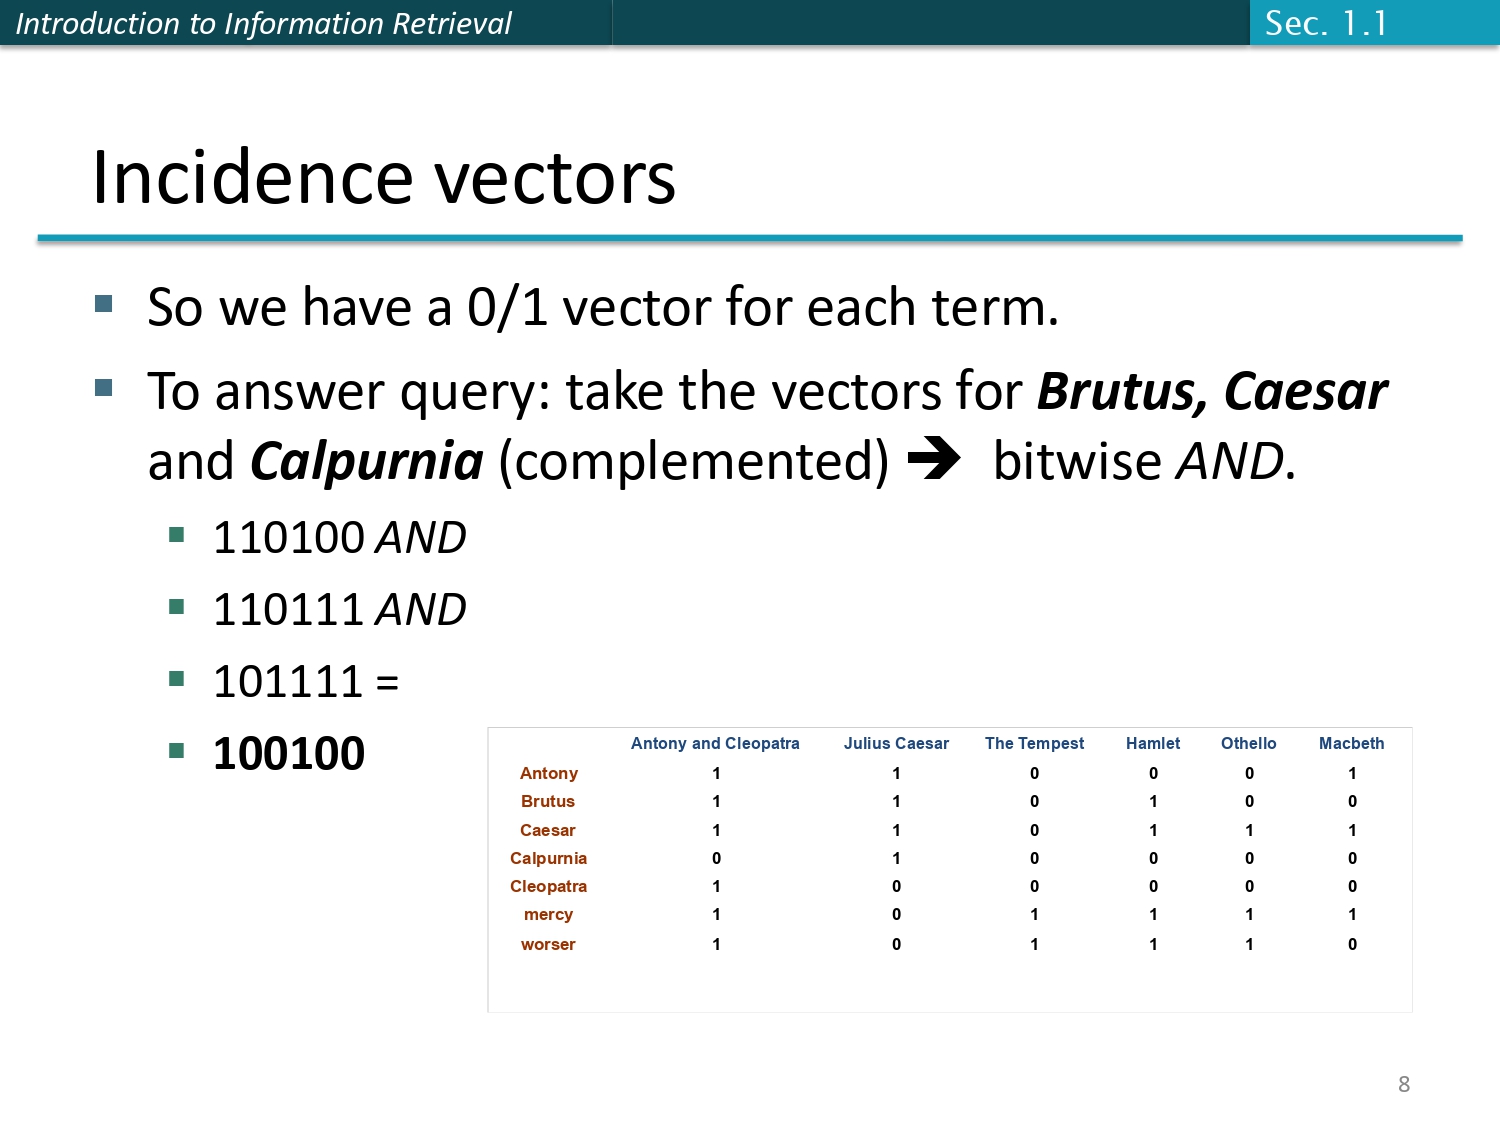
Task: Click the Calpurnia row label in the table
Action: click(x=548, y=858)
